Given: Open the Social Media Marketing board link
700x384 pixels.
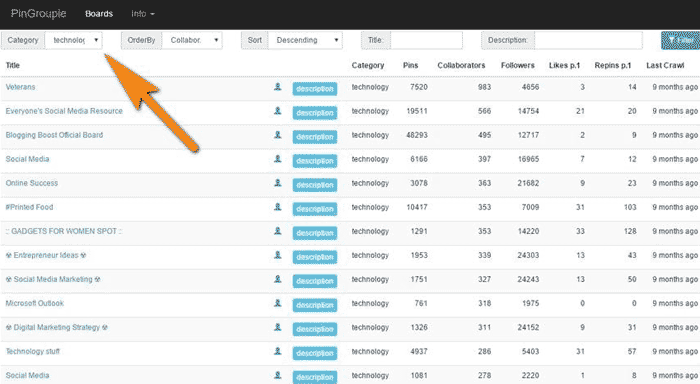Looking at the screenshot, I should point(53,279).
